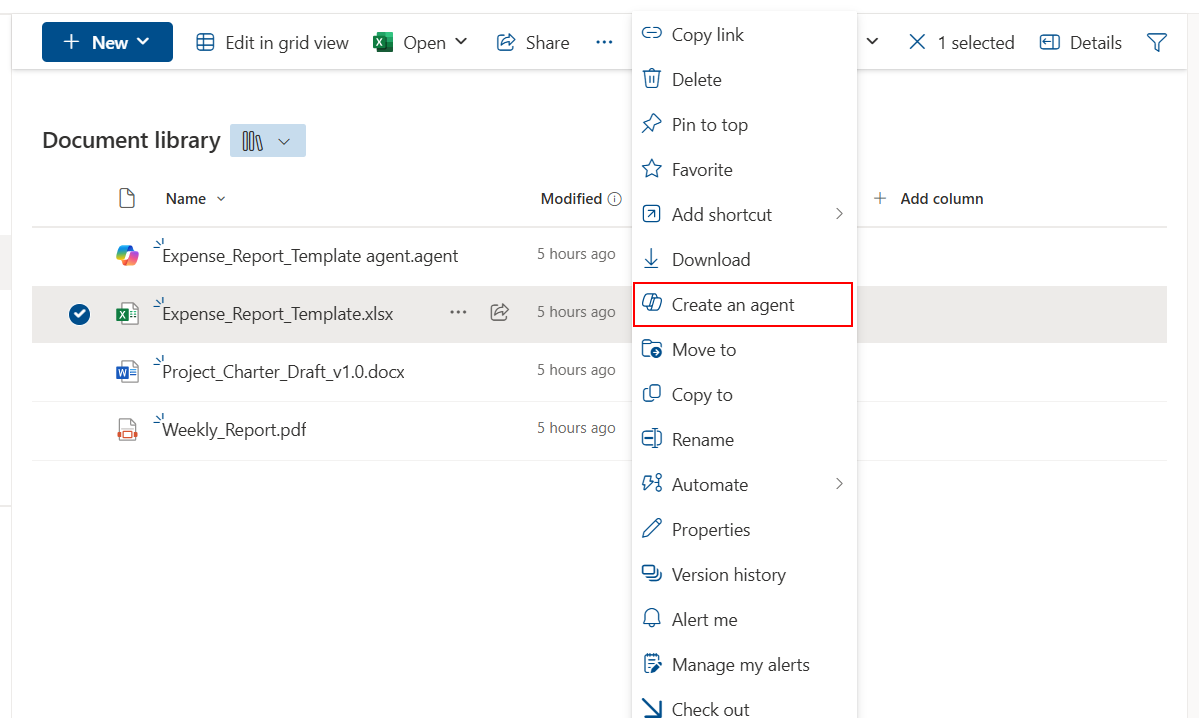This screenshot has width=1199, height=718.
Task: Select Rename in the context menu
Action: point(702,439)
